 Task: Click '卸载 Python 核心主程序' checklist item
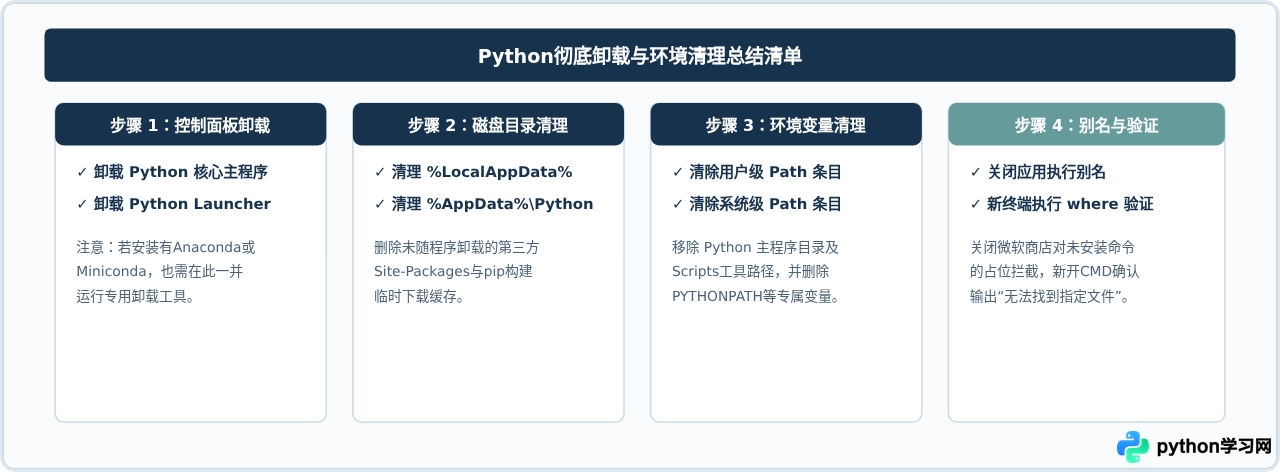[172, 172]
